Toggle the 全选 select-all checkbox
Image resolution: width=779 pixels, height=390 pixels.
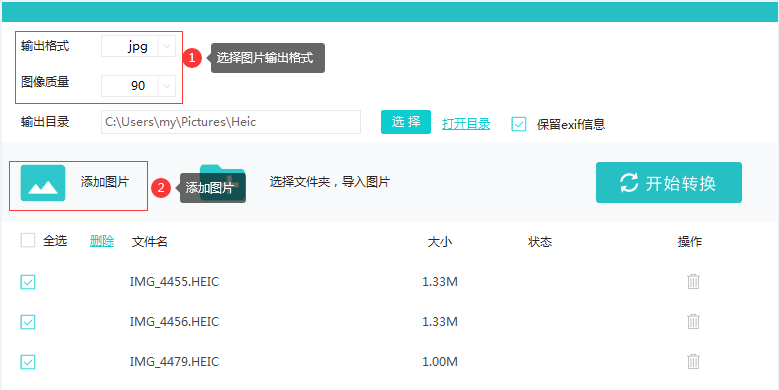(x=28, y=240)
